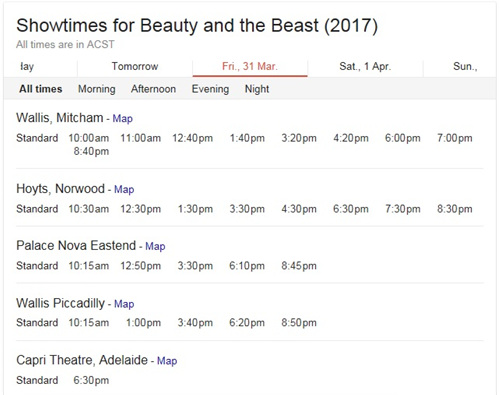Open the Sun. date tab
This screenshot has height=395, width=500.
tap(465, 67)
